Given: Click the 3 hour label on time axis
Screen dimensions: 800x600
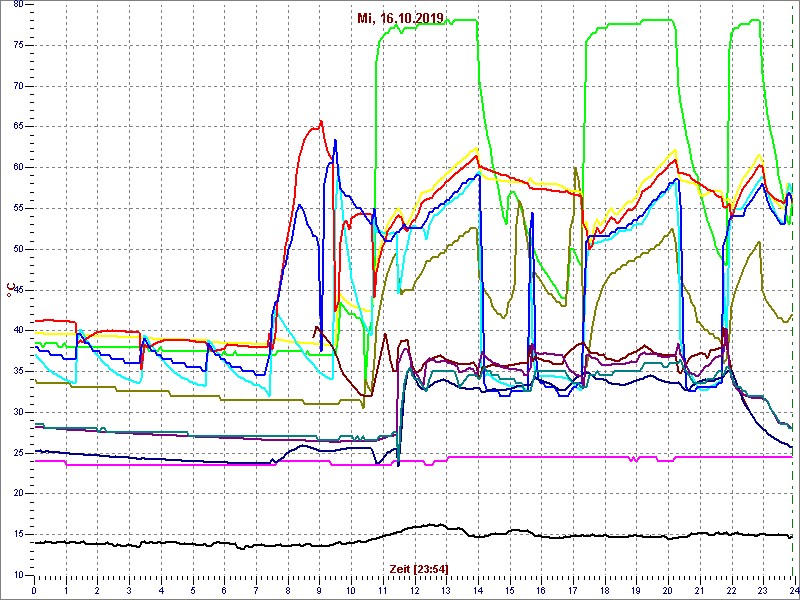Looking at the screenshot, I should [129, 590].
